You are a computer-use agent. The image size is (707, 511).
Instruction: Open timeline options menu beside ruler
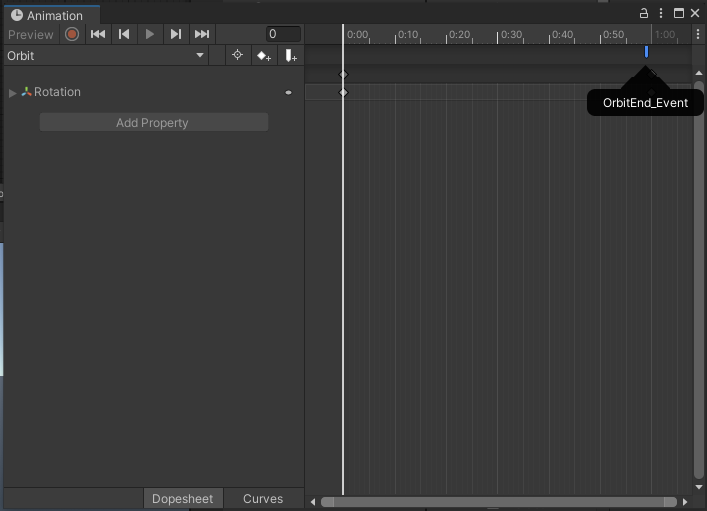697,34
